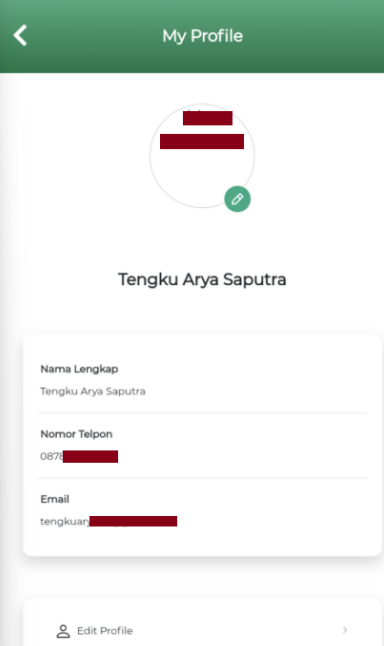Click the Nama Lengkap row in info card
Image resolution: width=384 pixels, height=646 pixels.
pyautogui.click(x=202, y=379)
